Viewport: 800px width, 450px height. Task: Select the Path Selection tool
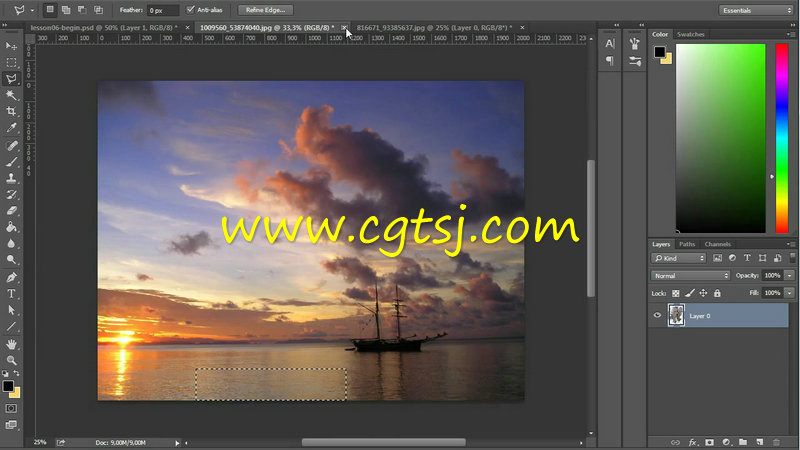(x=11, y=310)
